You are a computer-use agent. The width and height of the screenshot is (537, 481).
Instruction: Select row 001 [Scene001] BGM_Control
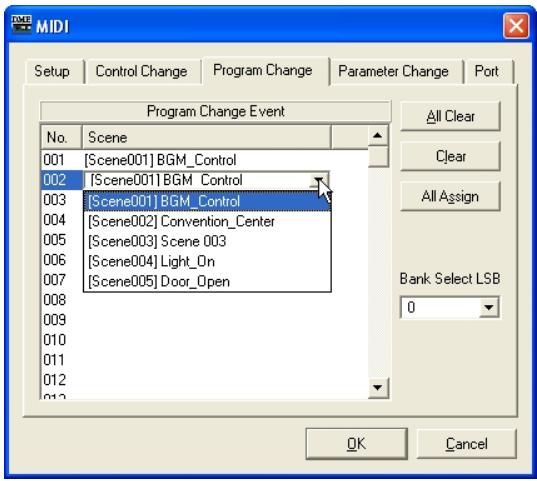point(204,160)
